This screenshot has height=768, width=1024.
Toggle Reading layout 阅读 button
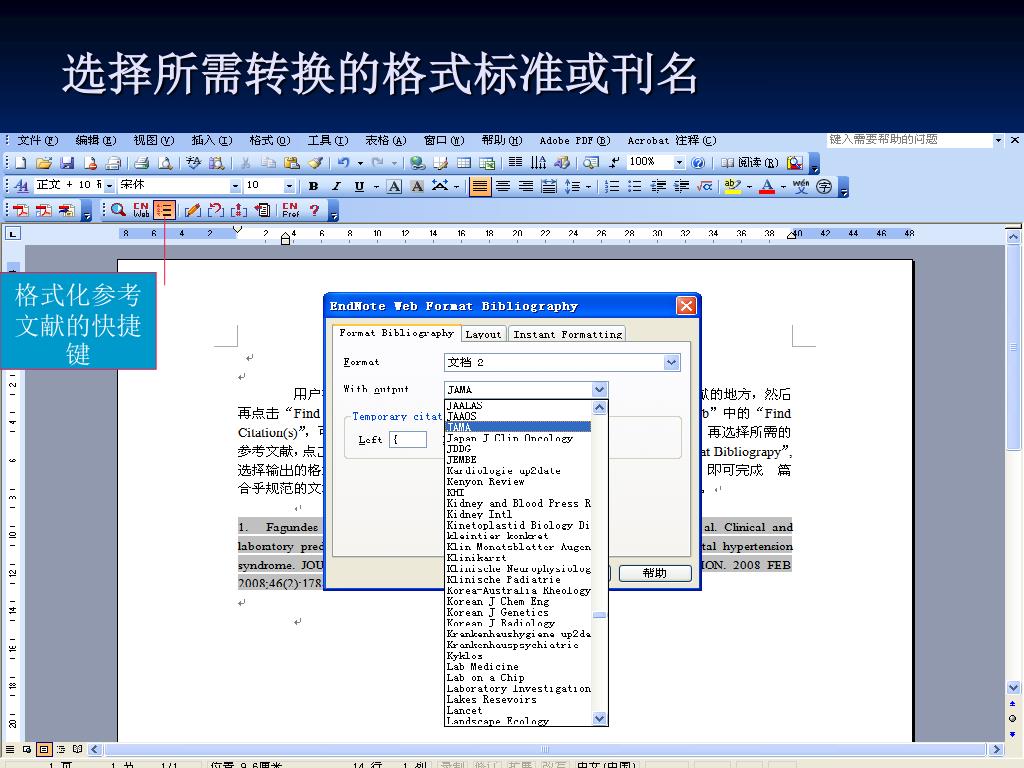[750, 163]
